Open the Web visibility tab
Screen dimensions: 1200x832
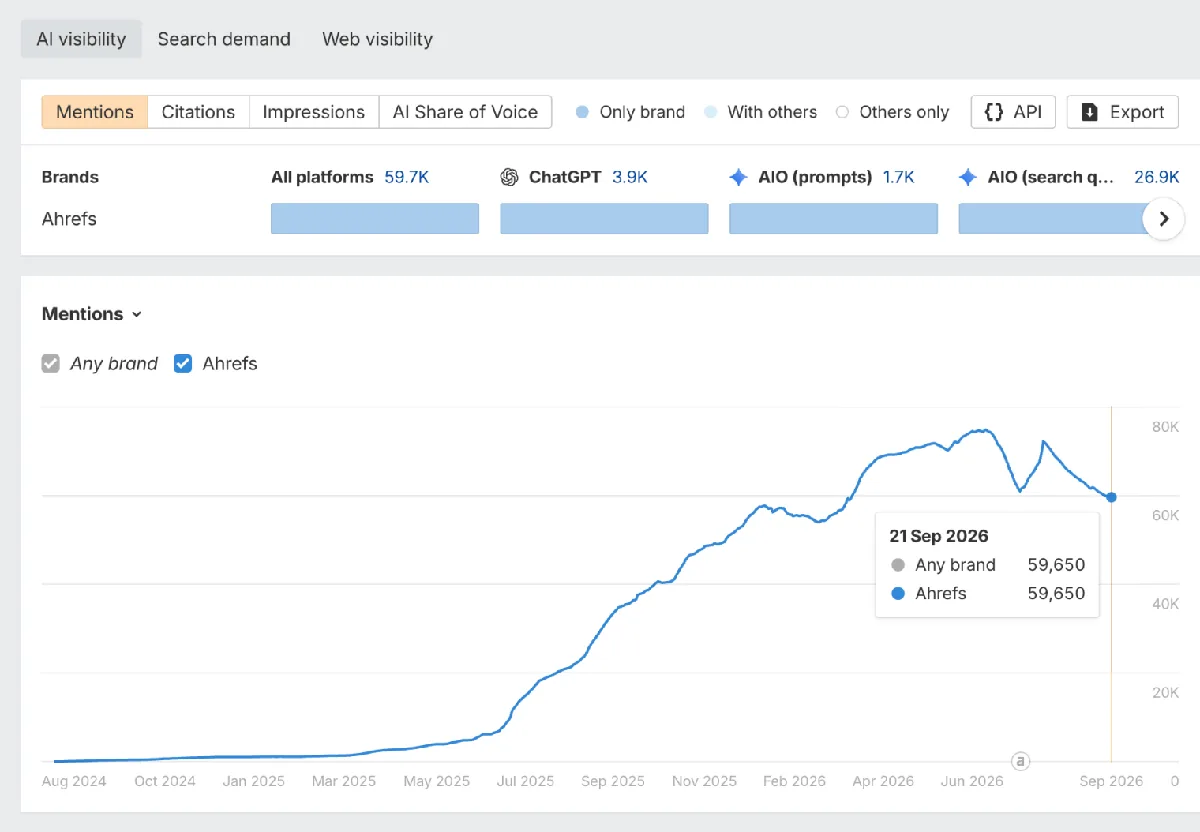[377, 39]
